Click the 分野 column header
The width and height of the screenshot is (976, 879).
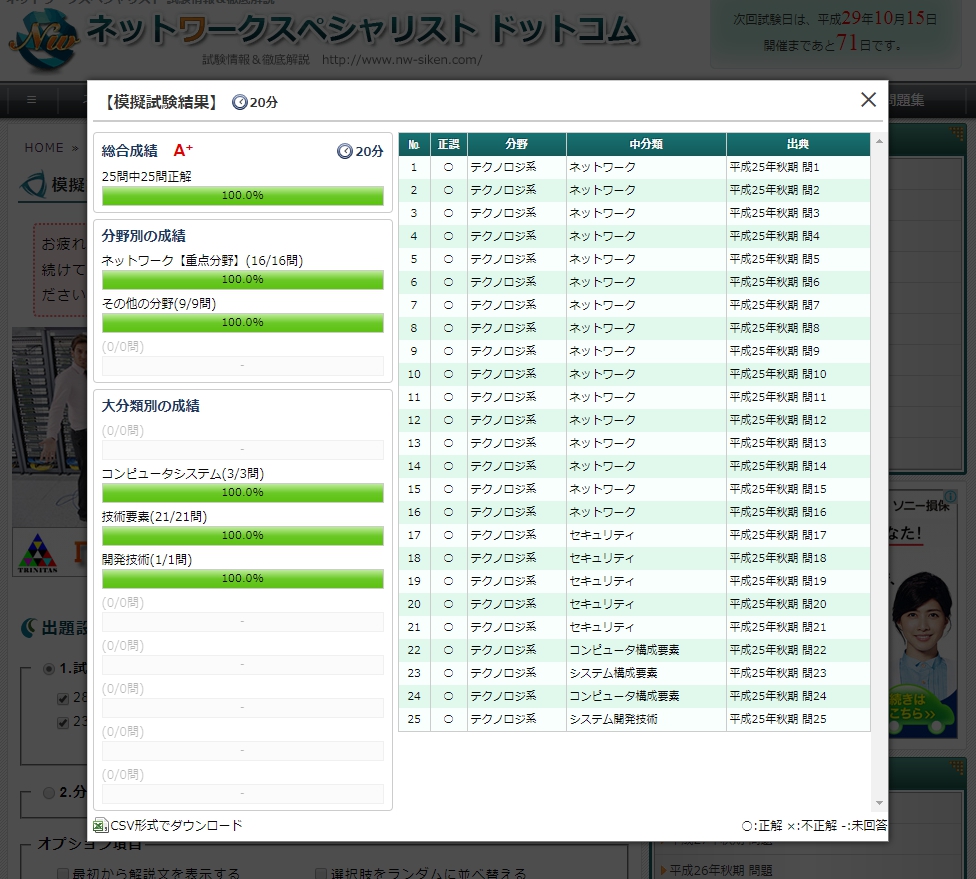coord(517,144)
